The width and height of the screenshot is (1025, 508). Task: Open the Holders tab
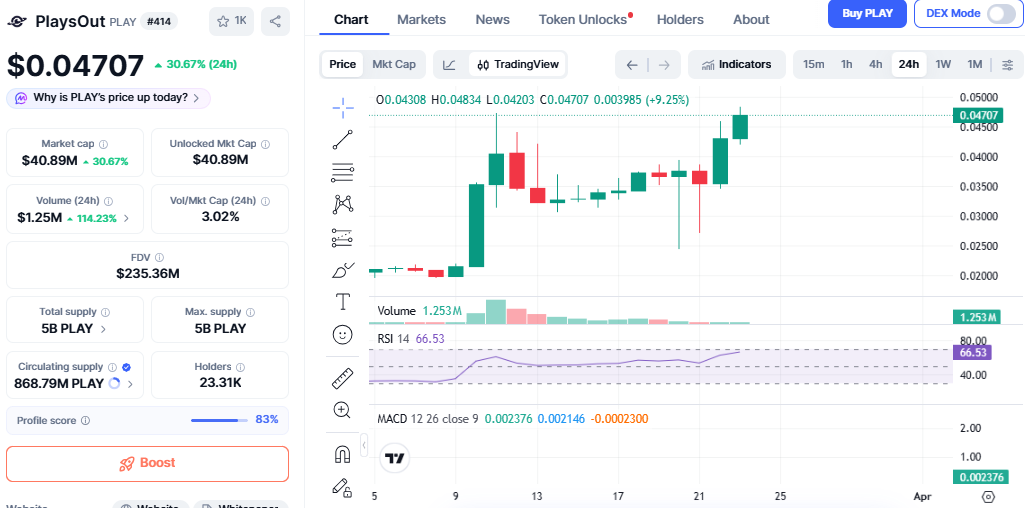680,20
